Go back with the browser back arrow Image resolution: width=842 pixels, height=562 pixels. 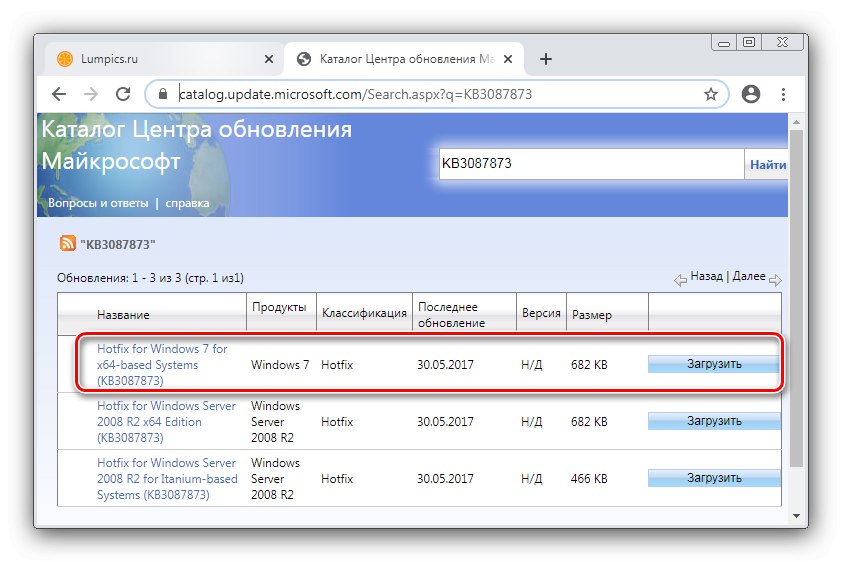[x=59, y=94]
